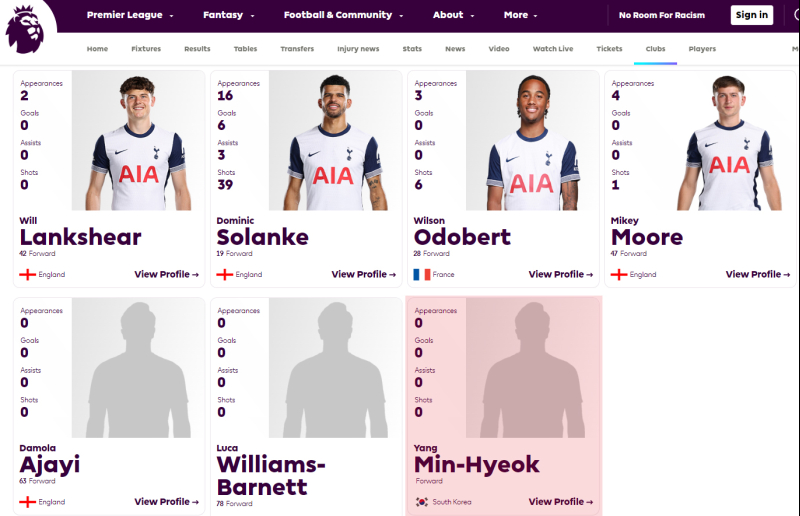
Task: Click England flag on Mikey Moore card
Action: tap(619, 275)
